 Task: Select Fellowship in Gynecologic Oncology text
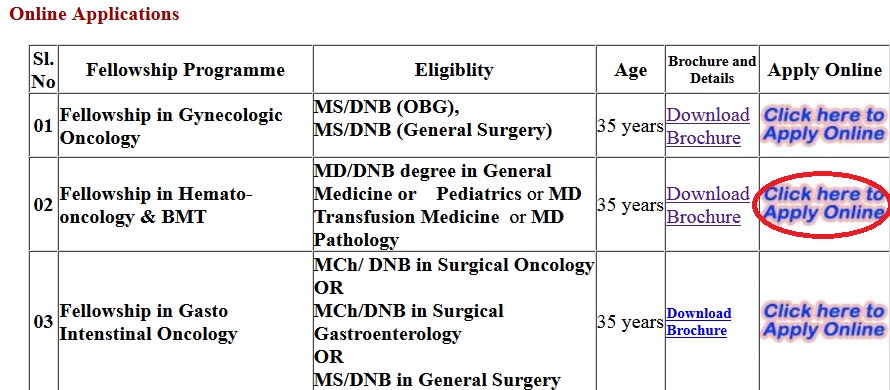[x=171, y=126]
